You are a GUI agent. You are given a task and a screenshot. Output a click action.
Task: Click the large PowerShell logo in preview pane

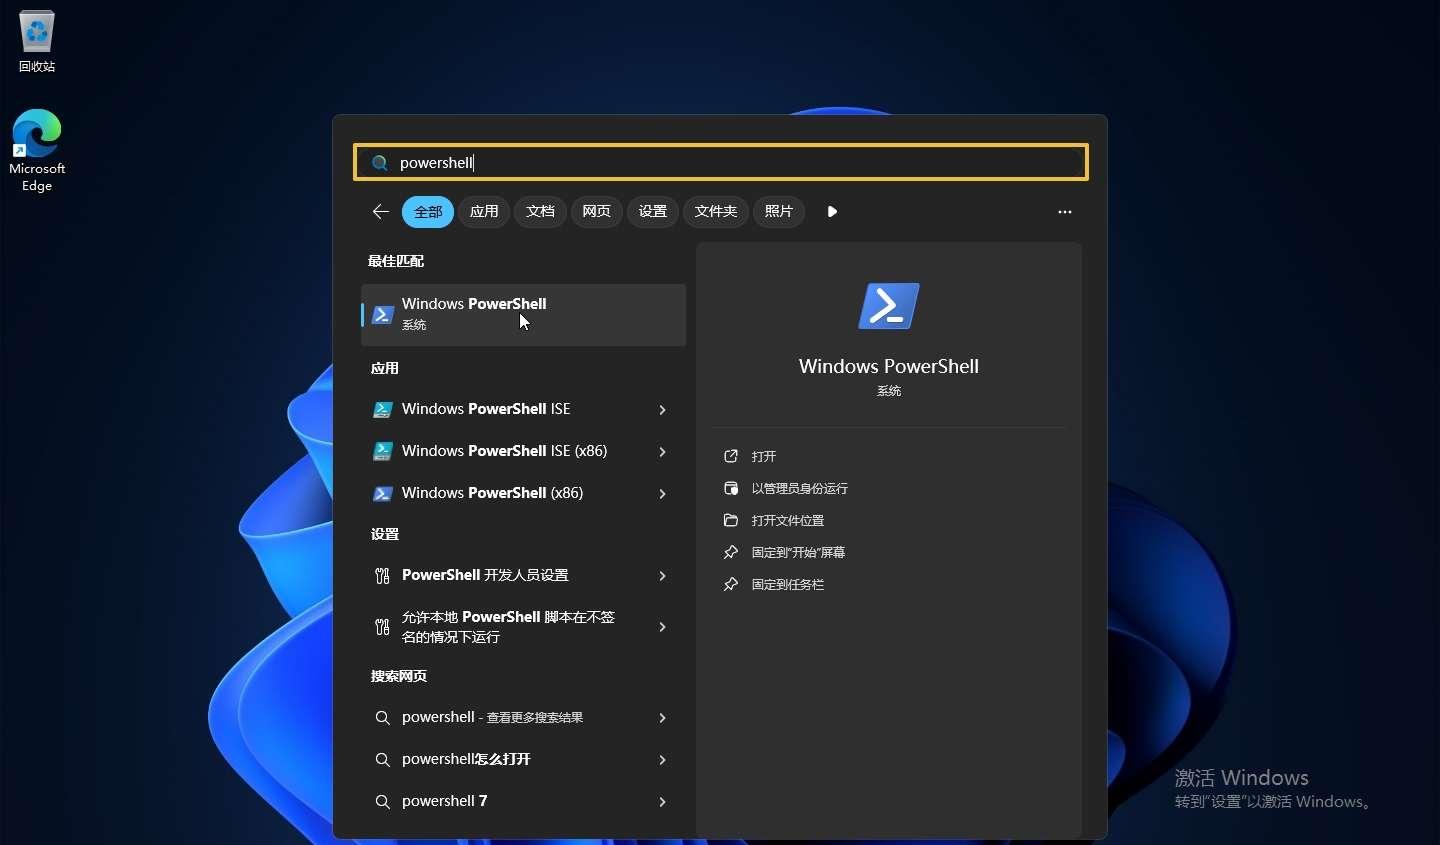click(x=888, y=306)
